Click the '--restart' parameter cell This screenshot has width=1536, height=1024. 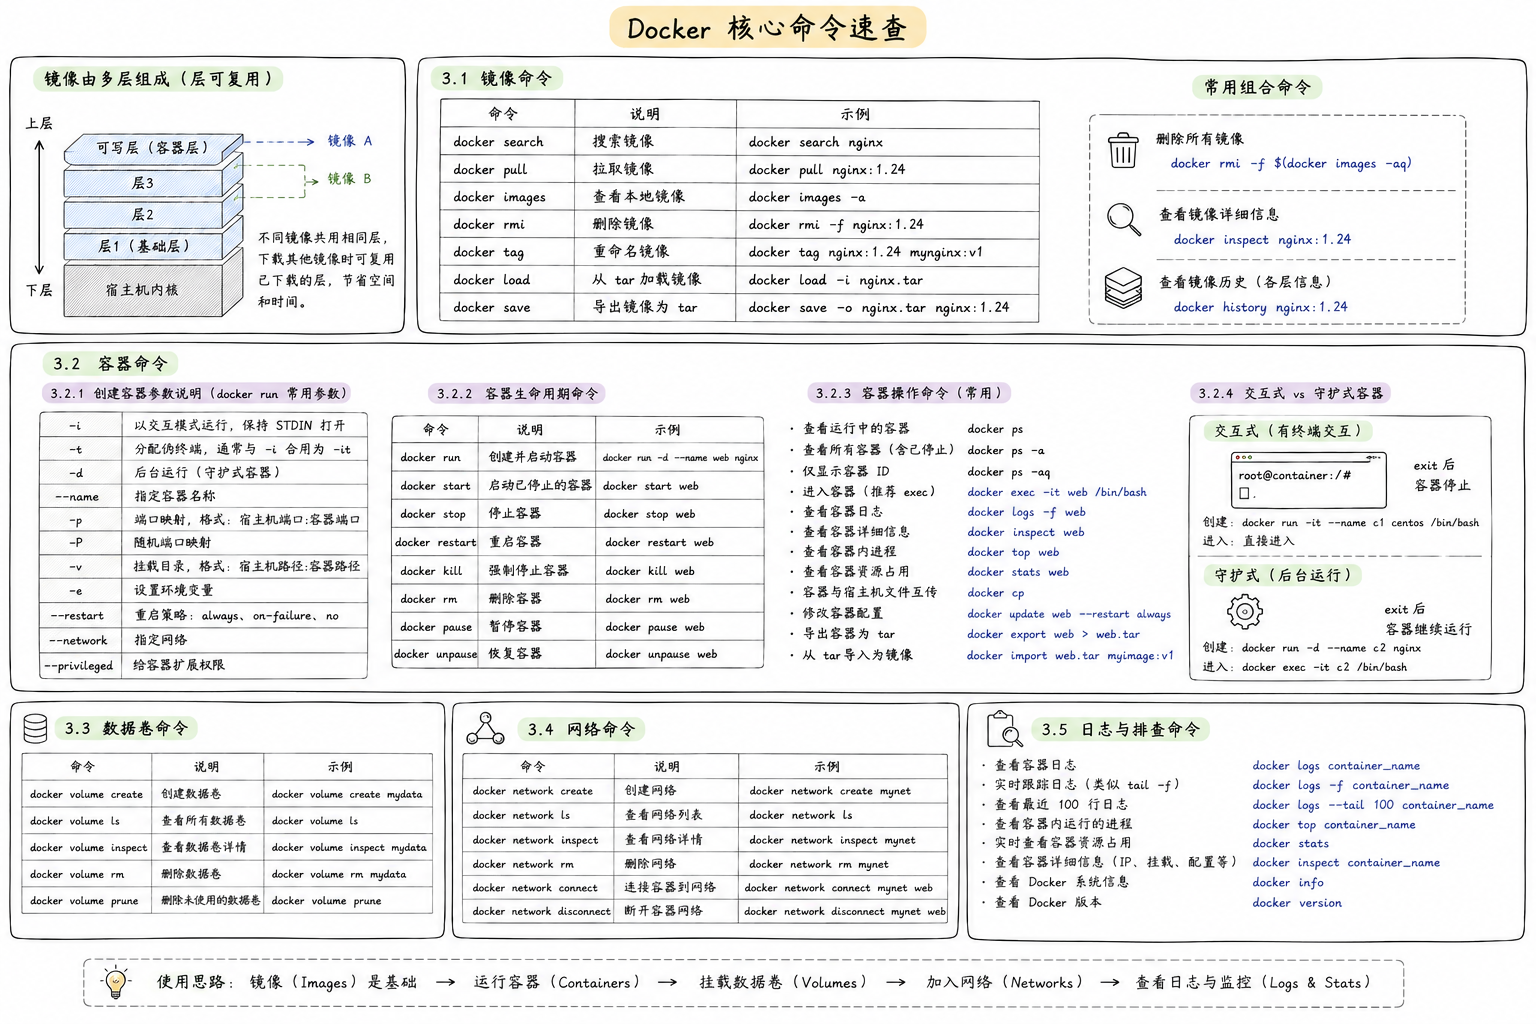tap(80, 616)
